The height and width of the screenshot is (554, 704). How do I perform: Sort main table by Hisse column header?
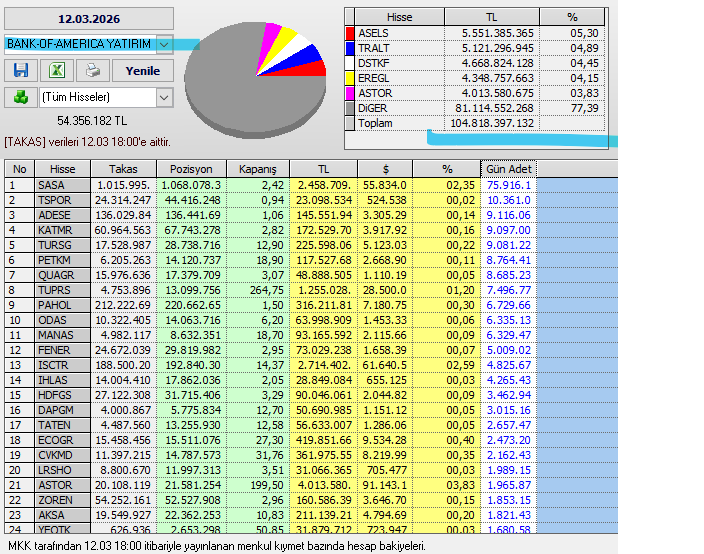click(x=62, y=169)
